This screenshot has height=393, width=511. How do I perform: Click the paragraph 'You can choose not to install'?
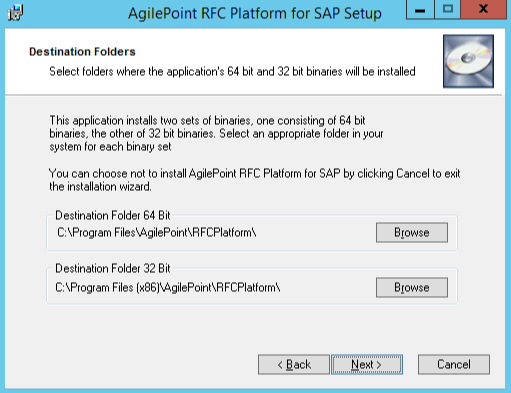255,180
